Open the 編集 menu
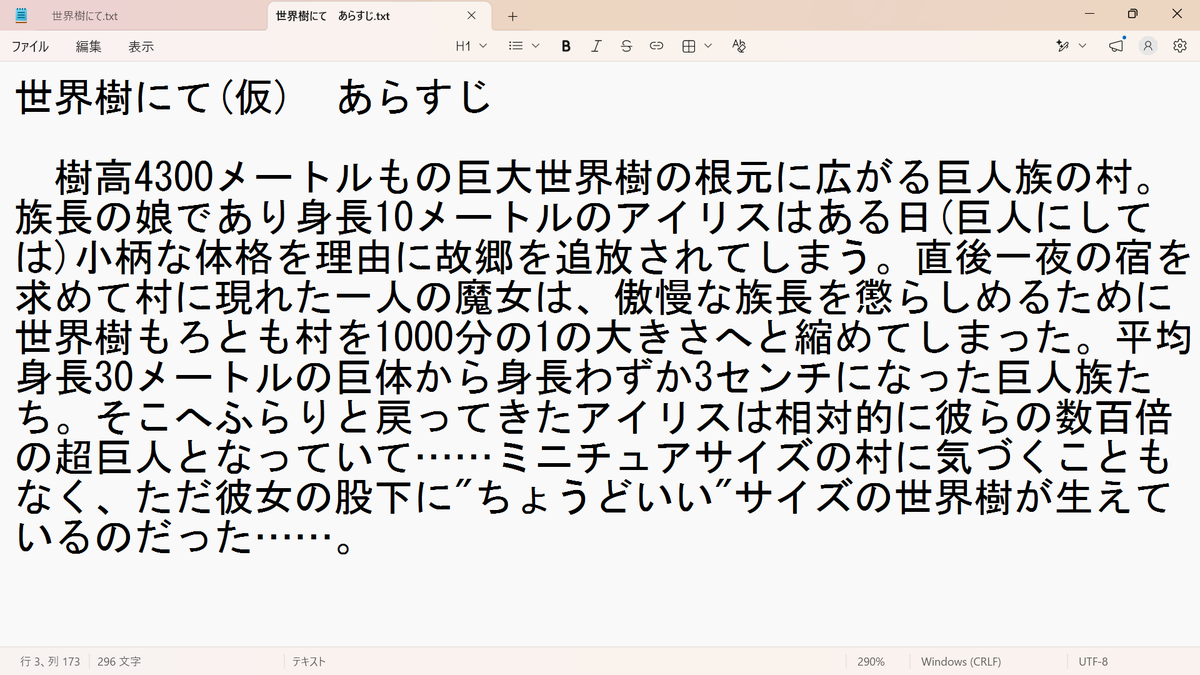 coord(89,46)
